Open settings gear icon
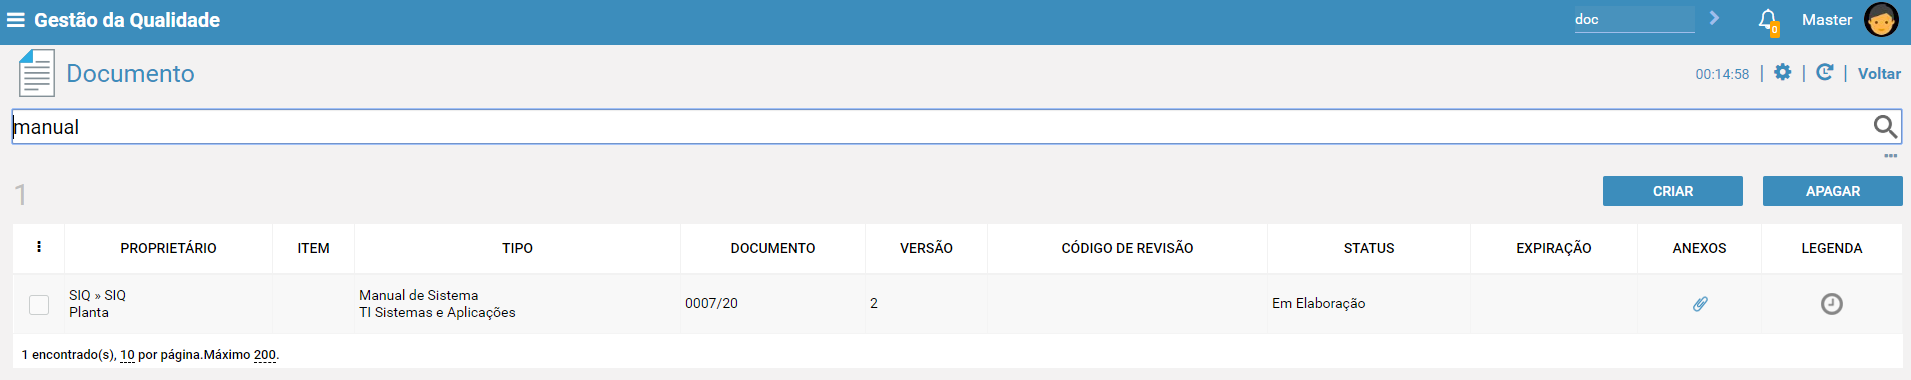This screenshot has height=380, width=1911. [1782, 72]
